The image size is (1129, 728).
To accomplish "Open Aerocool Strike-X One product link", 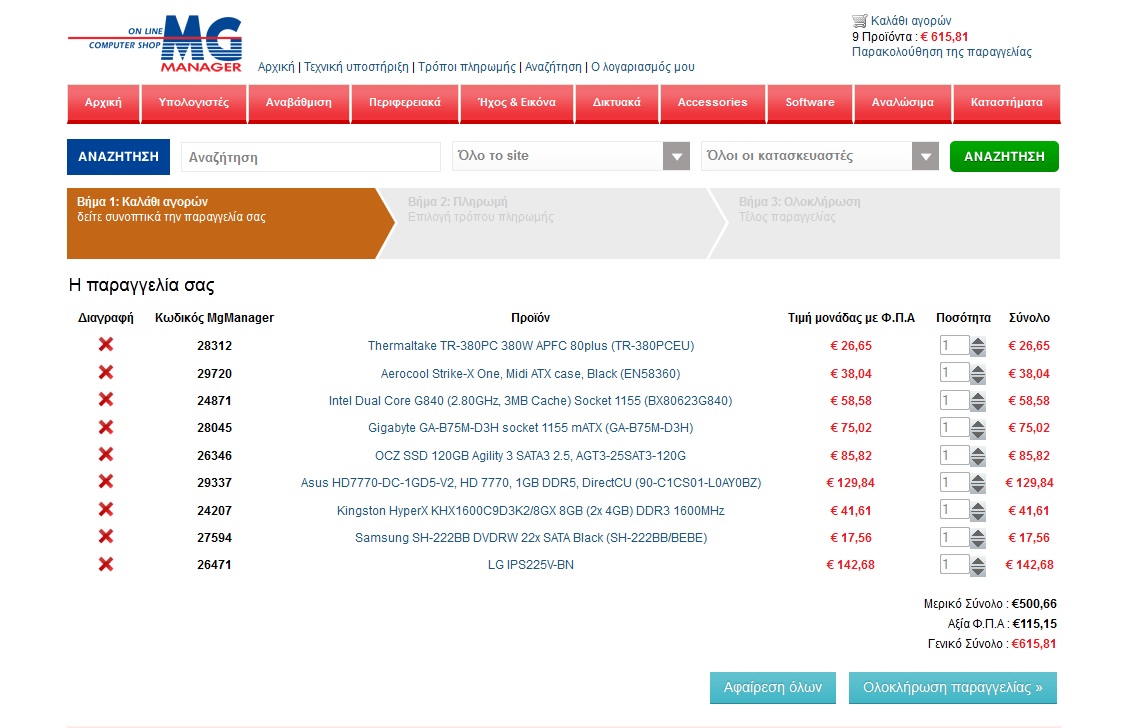I will click(x=531, y=374).
